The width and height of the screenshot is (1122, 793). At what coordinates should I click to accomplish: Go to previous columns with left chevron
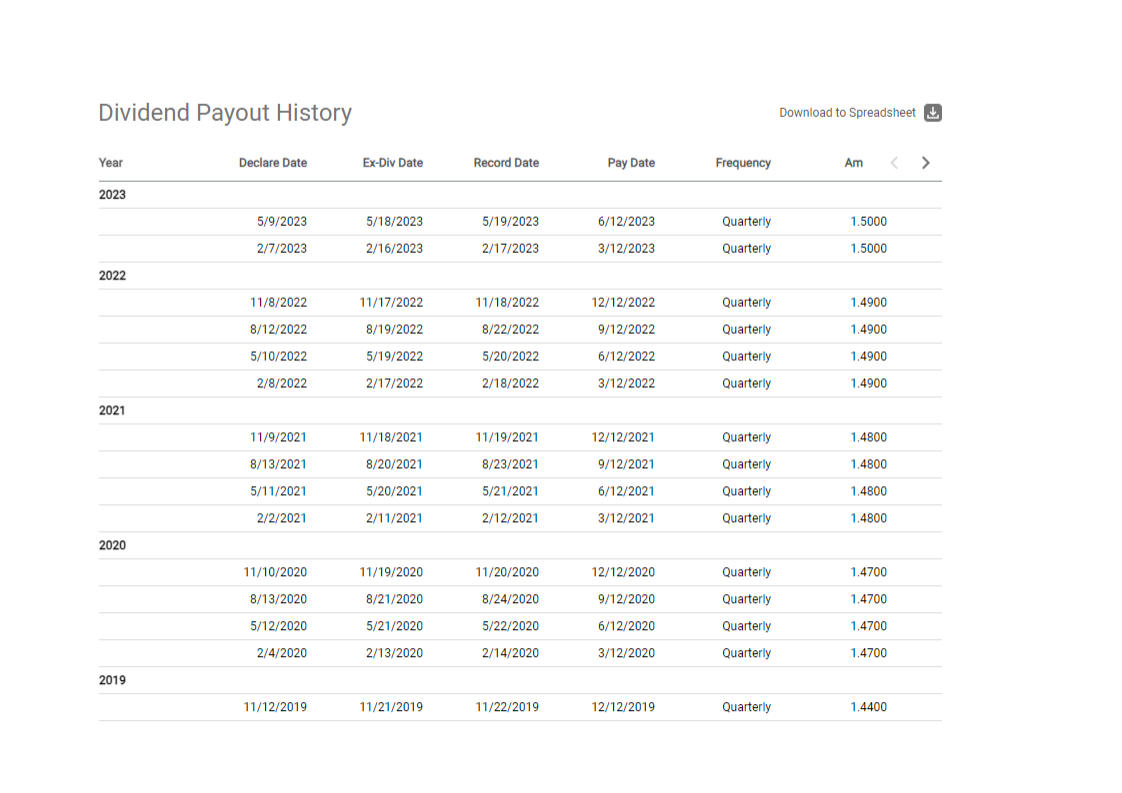click(x=894, y=163)
